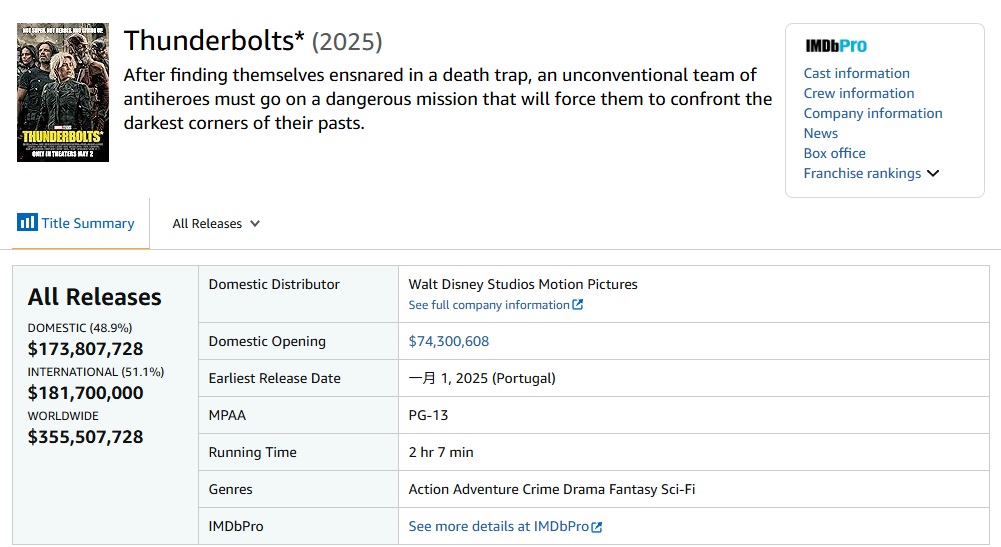Click the All Releases dropdown arrow
Viewport: 1001px width, 547px height.
pos(255,224)
